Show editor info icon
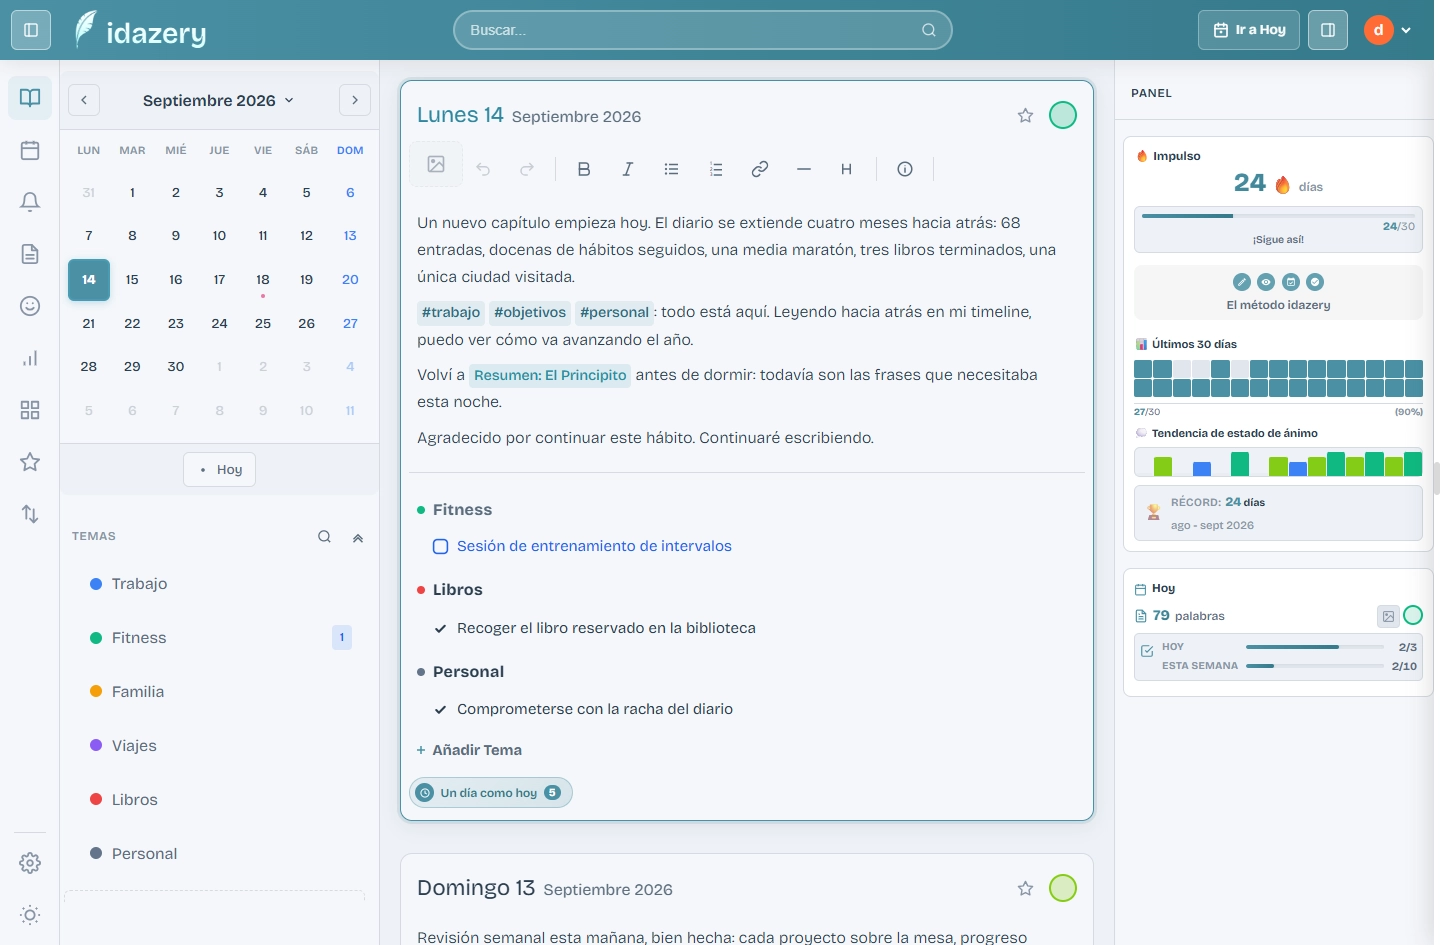 (x=905, y=169)
